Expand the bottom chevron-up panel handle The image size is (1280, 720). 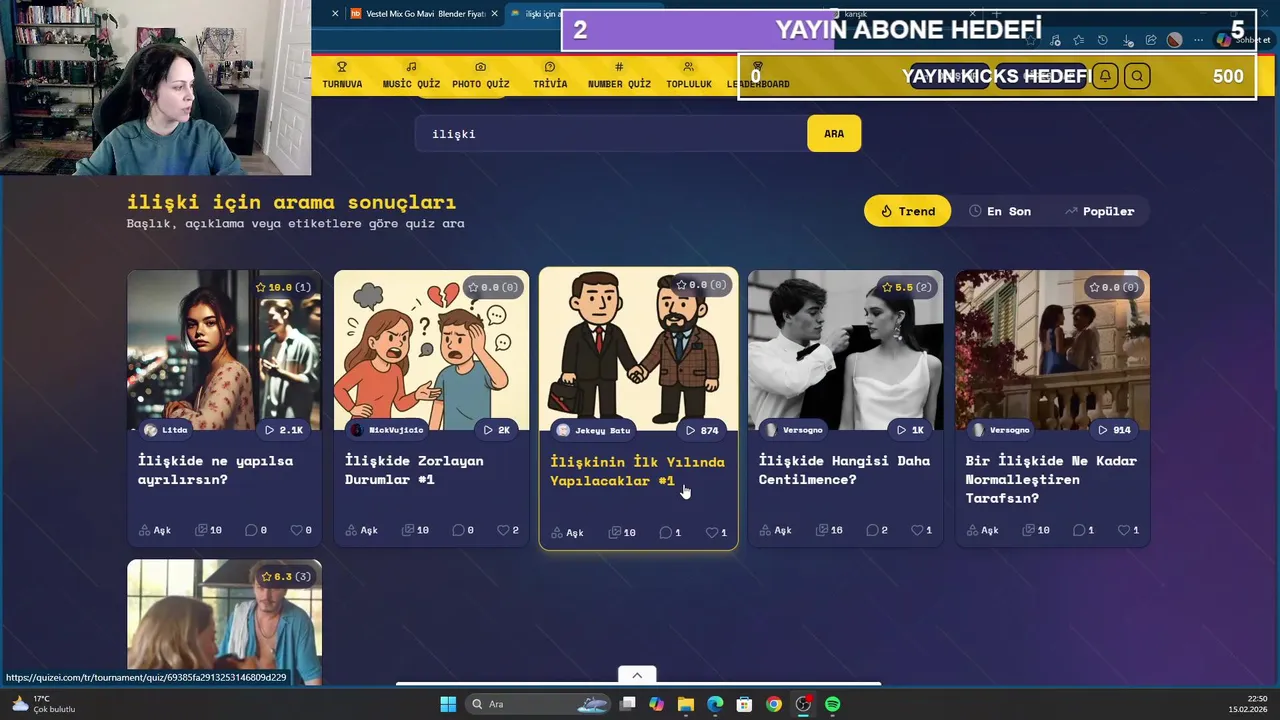(x=637, y=675)
